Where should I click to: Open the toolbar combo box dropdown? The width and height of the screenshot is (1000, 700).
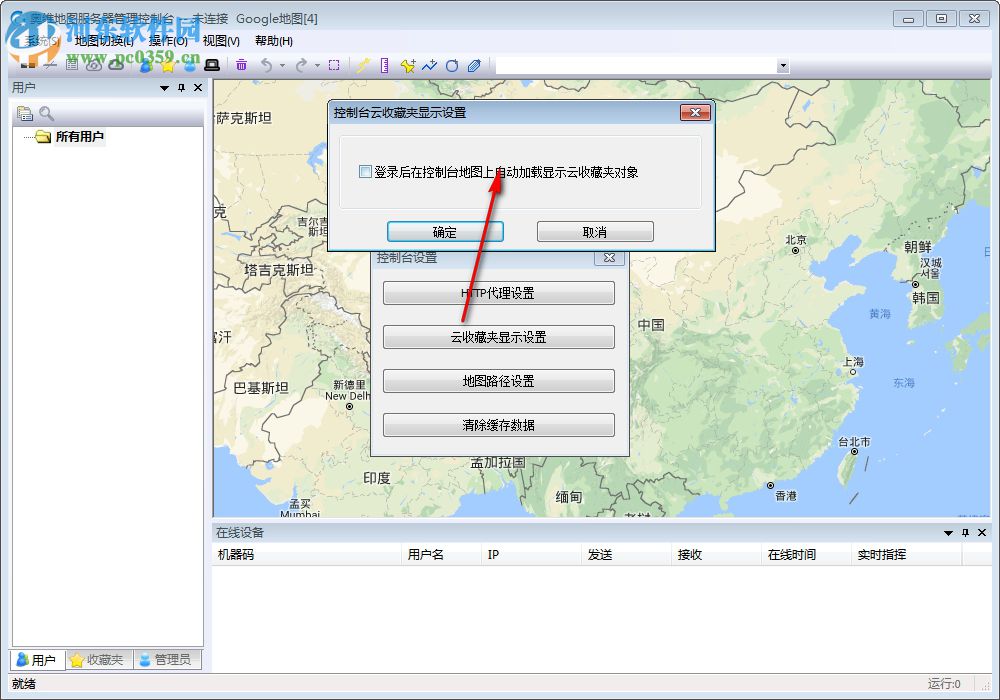click(x=783, y=65)
